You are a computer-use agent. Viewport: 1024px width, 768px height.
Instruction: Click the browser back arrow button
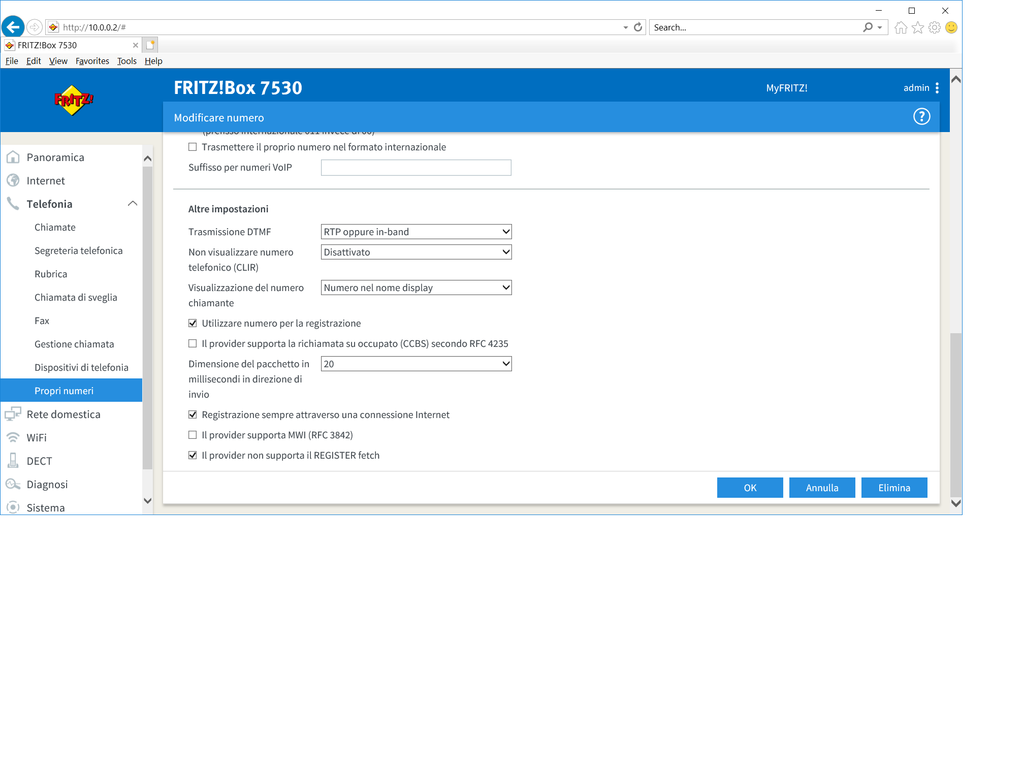click(x=13, y=27)
